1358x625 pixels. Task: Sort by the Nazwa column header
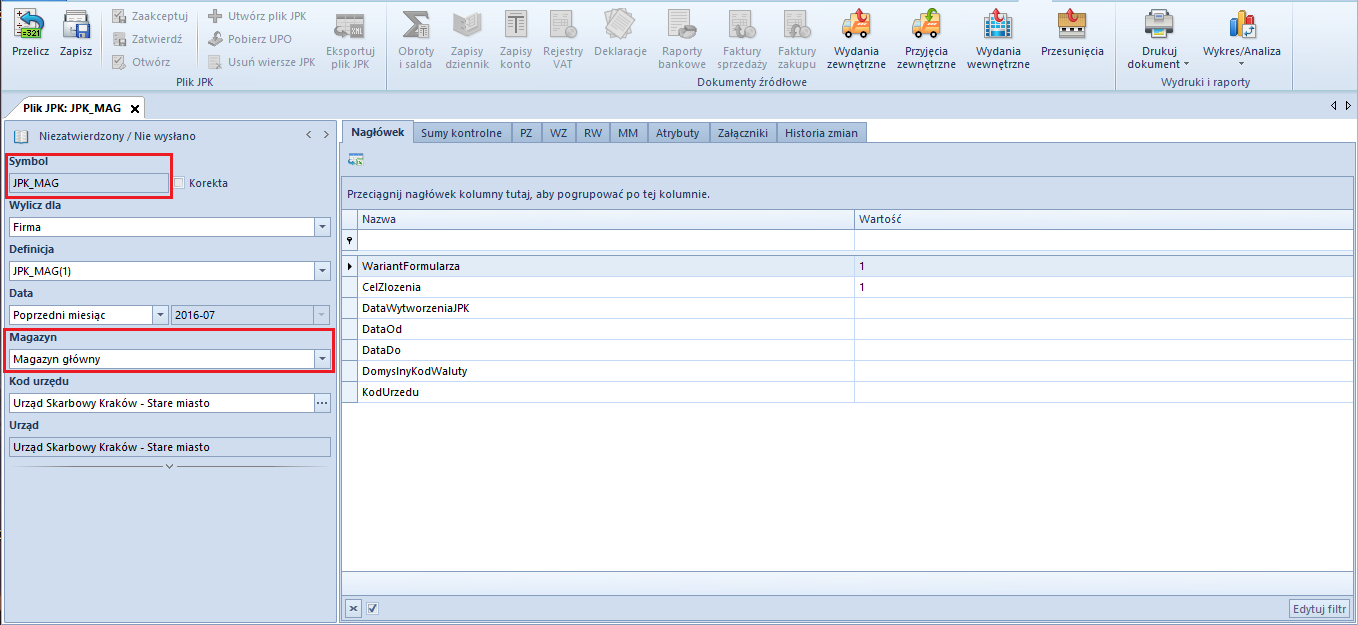(606, 219)
